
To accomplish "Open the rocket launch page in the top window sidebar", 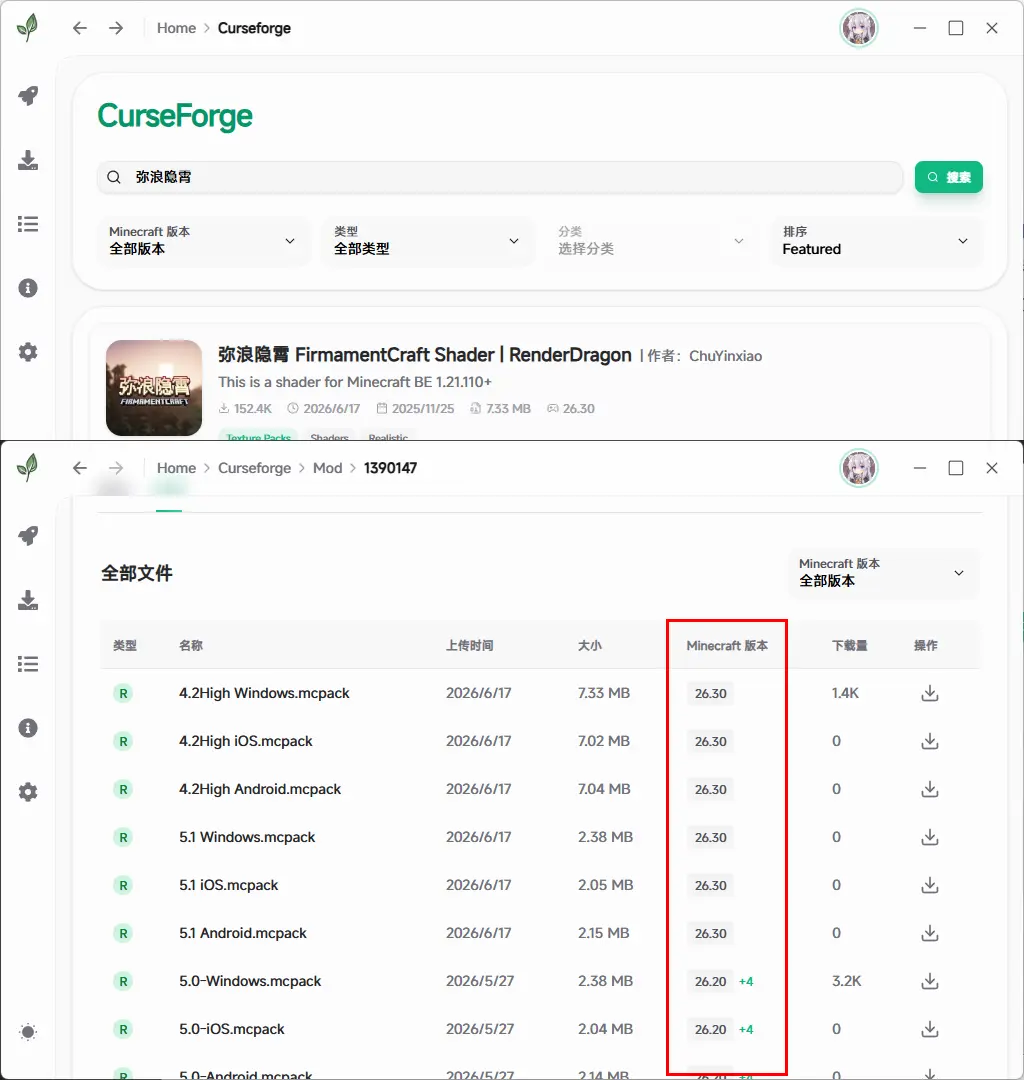I will (x=28, y=96).
